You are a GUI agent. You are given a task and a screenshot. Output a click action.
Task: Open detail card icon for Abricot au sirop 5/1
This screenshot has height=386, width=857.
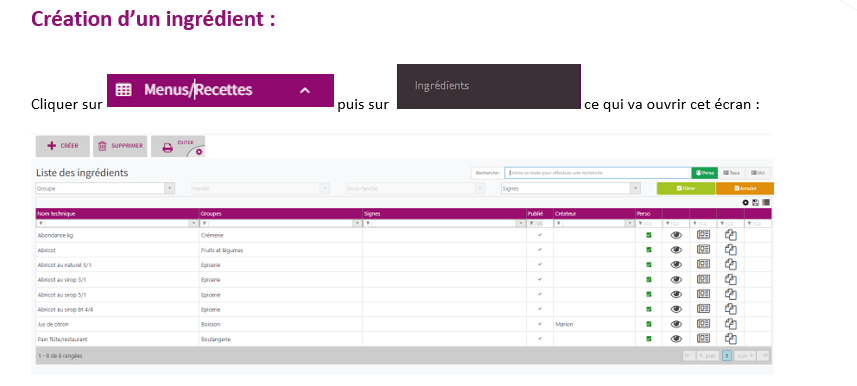tap(703, 294)
